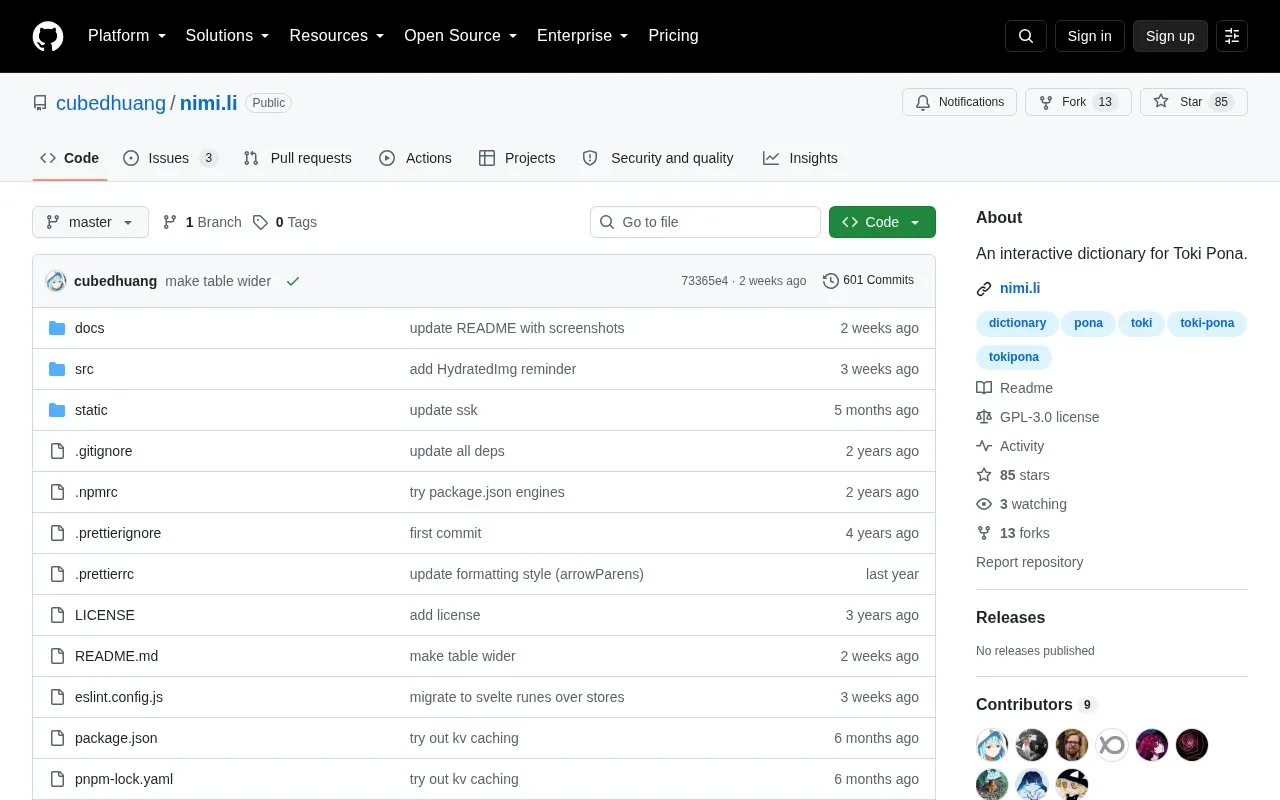Open commit message "migrate to svelte runes over stores"
Screen dimensions: 1280x800
(517, 697)
